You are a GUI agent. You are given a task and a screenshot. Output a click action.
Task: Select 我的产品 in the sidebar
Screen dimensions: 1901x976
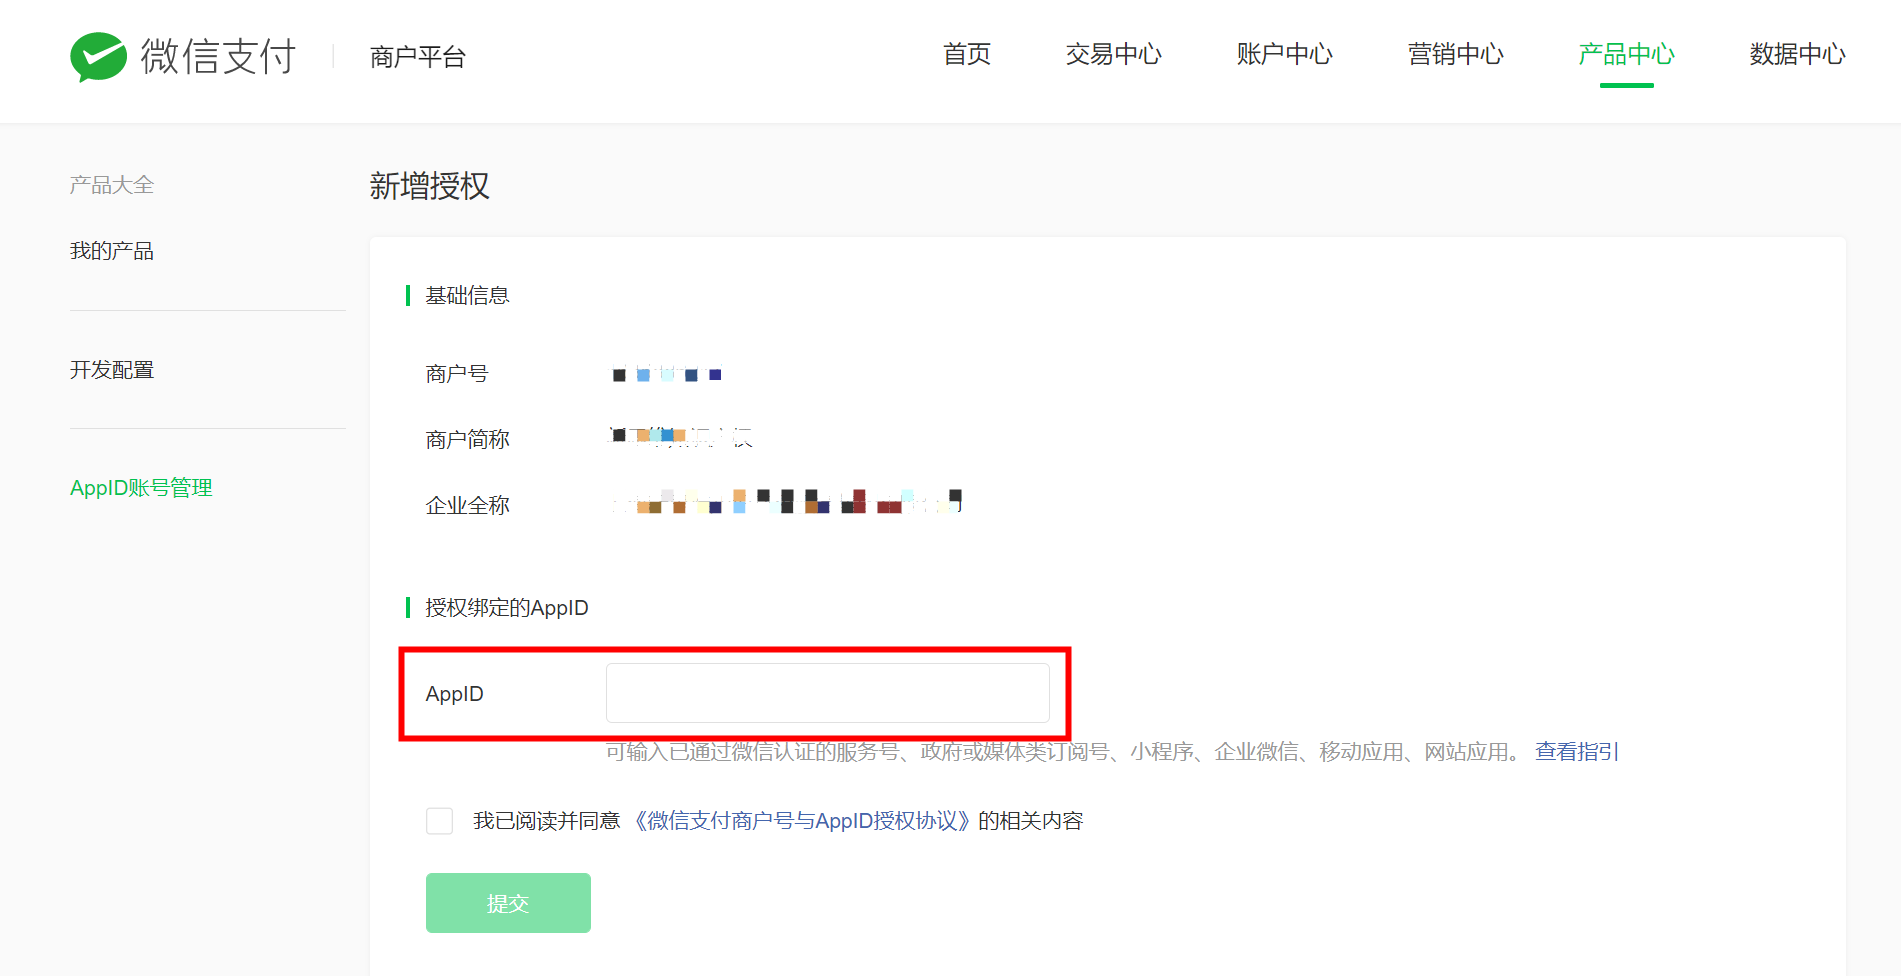(x=112, y=251)
